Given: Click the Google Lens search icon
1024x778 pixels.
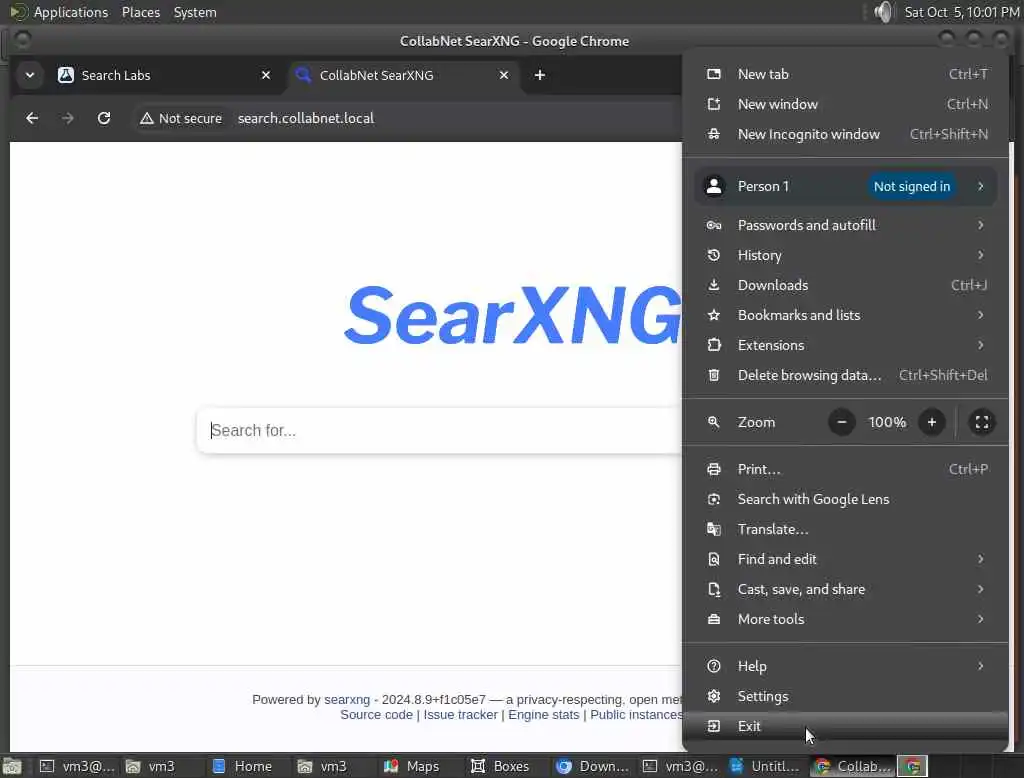Looking at the screenshot, I should point(714,500).
